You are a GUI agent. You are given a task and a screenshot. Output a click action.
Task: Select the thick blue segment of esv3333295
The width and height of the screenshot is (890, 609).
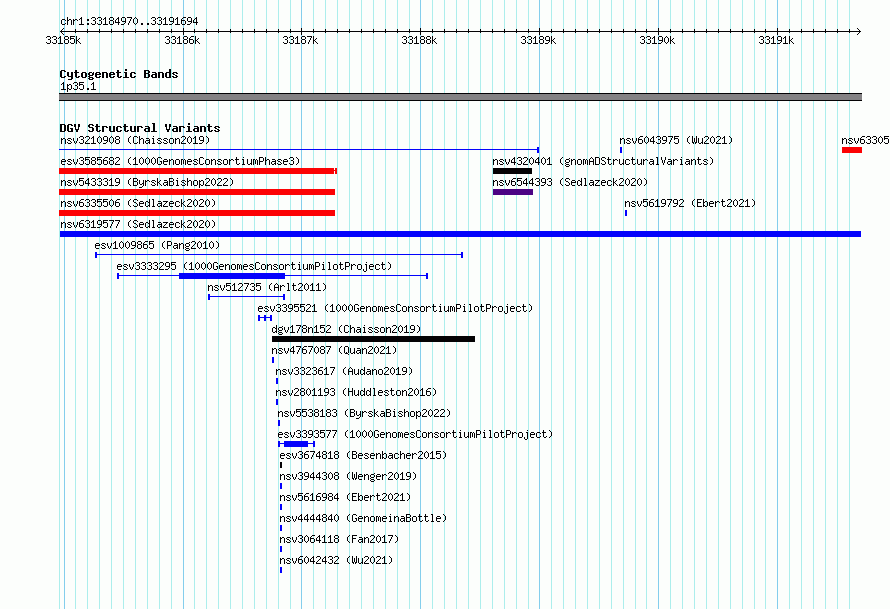point(232,276)
